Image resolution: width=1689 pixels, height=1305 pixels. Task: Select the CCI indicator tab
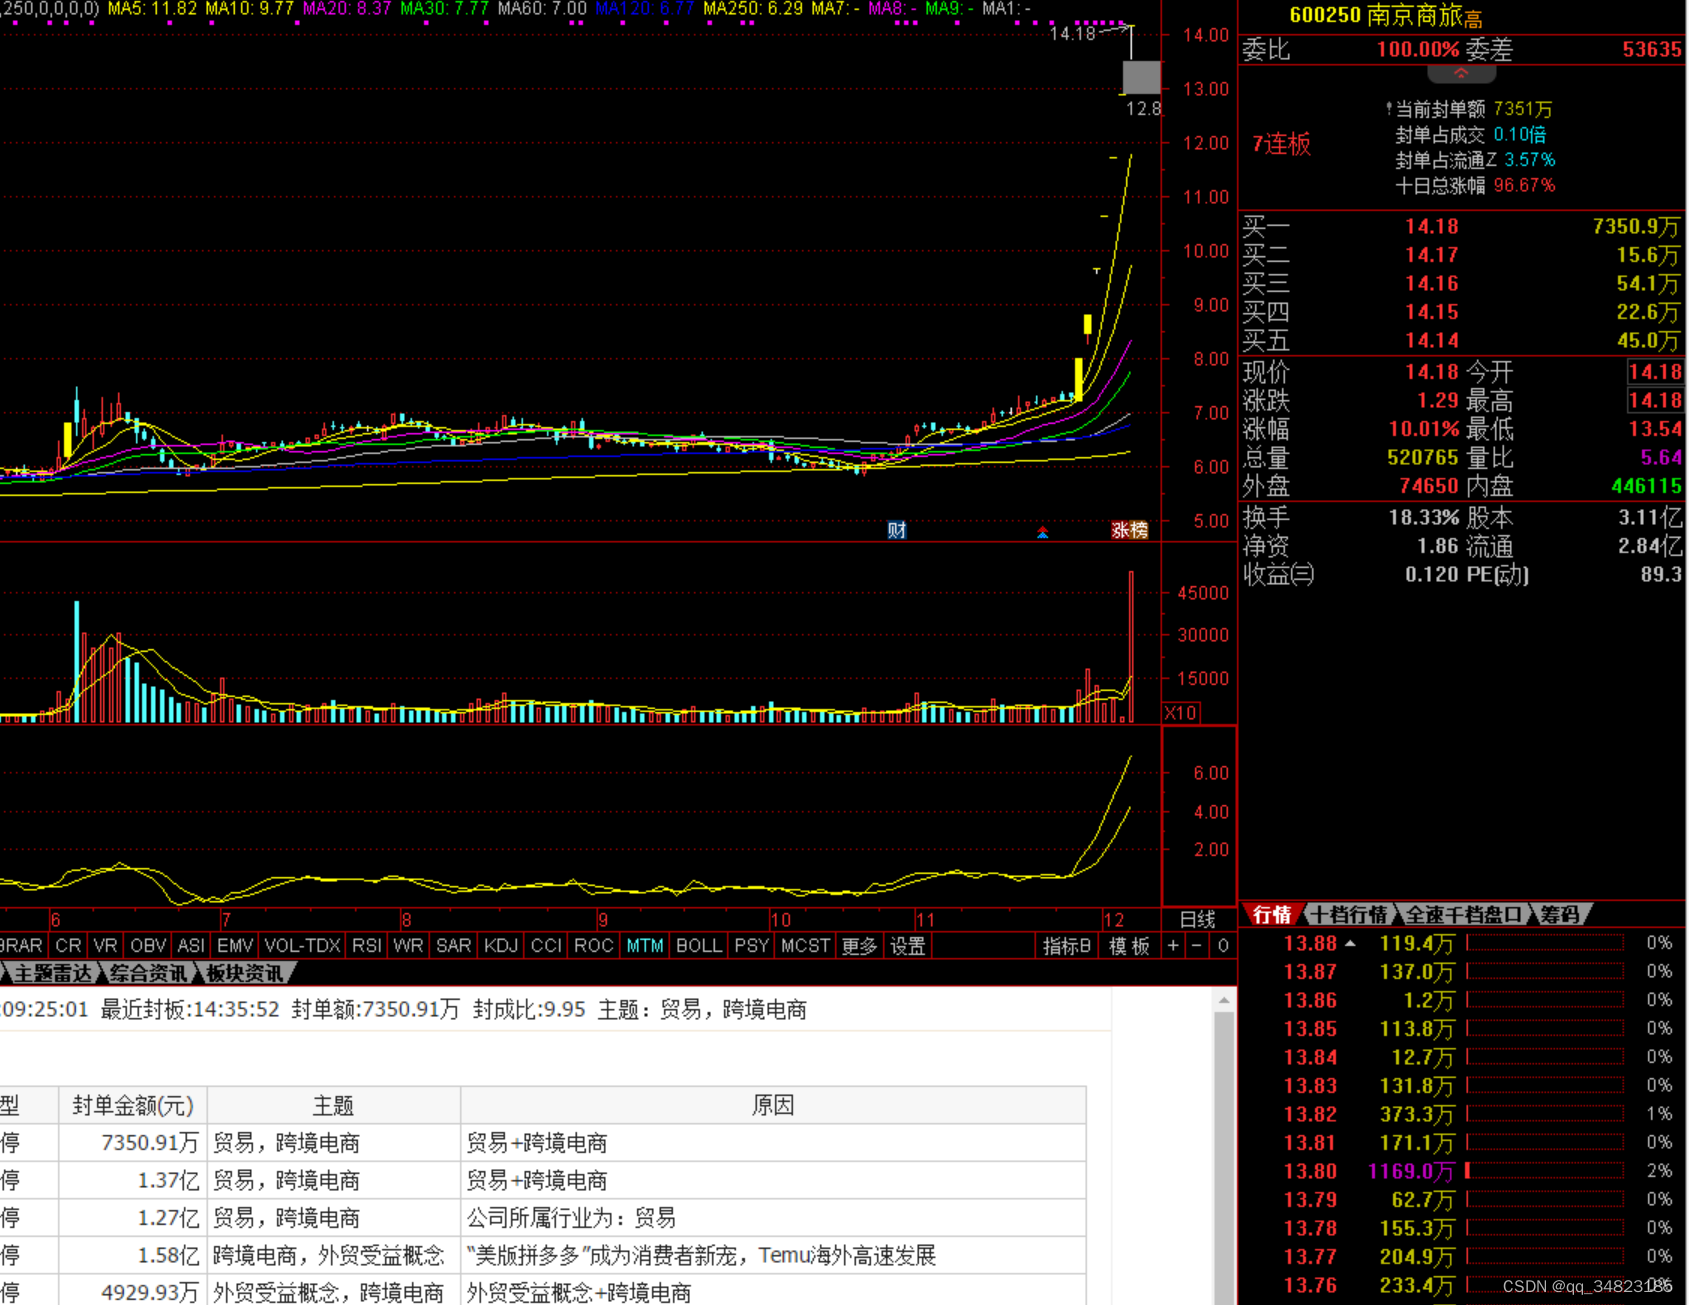[x=546, y=945]
